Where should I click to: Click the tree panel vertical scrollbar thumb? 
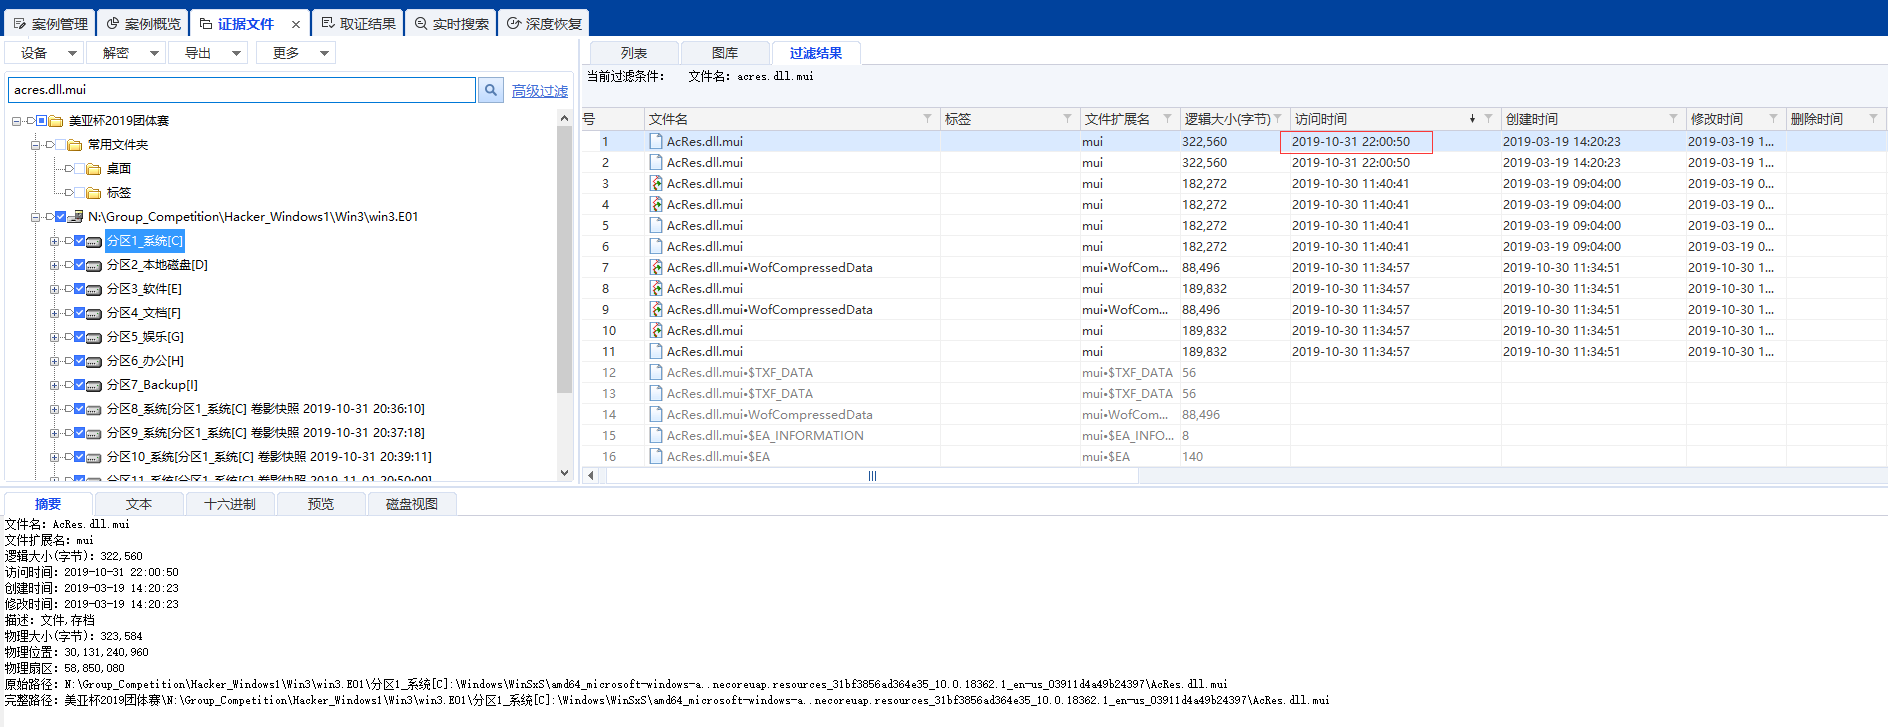pos(564,258)
